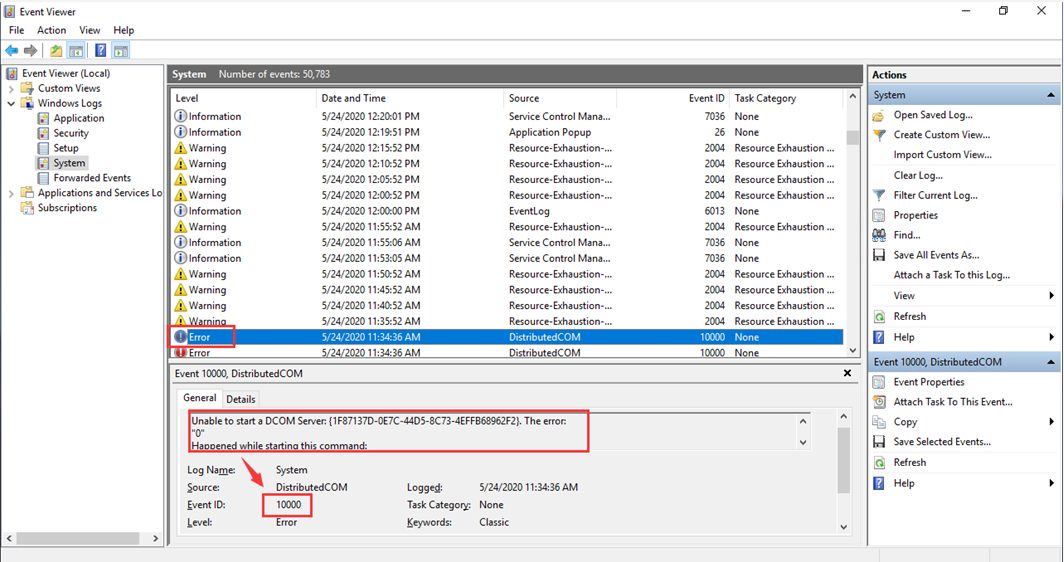Click the Open Saved Log folder icon
Viewport: 1064px width, 562px height.
tap(879, 115)
